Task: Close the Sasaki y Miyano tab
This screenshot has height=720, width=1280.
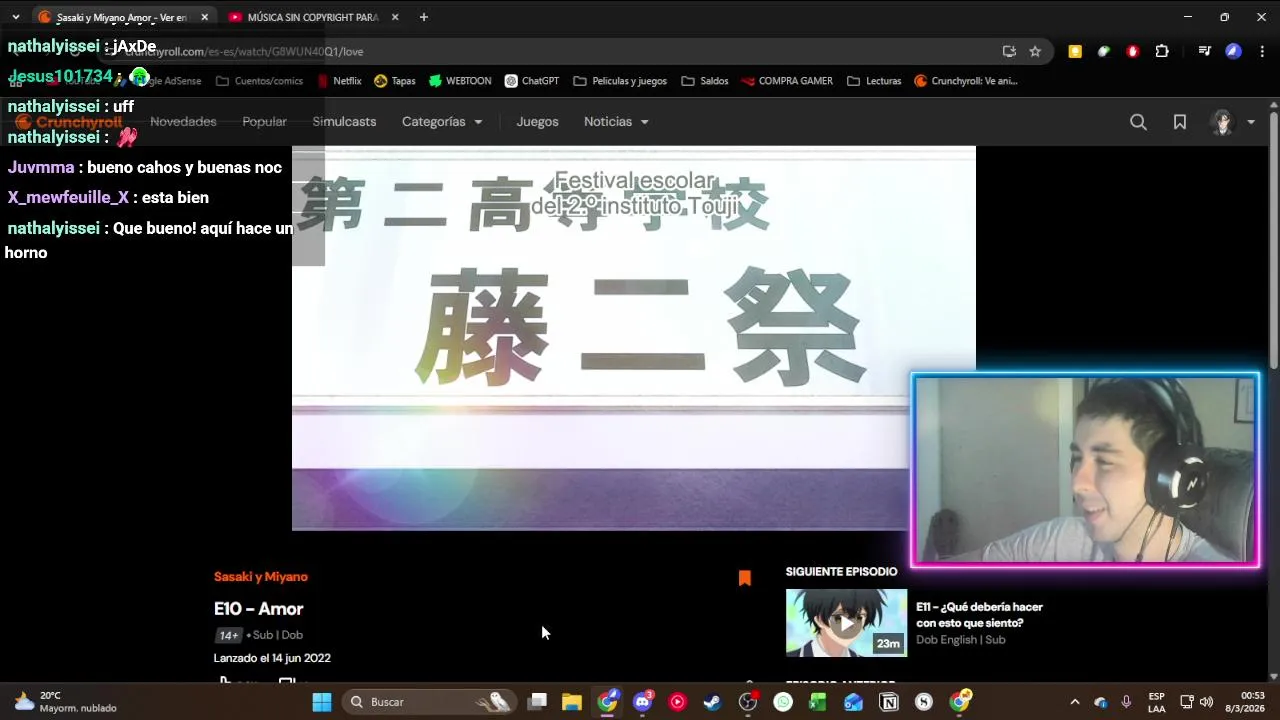Action: point(204,17)
